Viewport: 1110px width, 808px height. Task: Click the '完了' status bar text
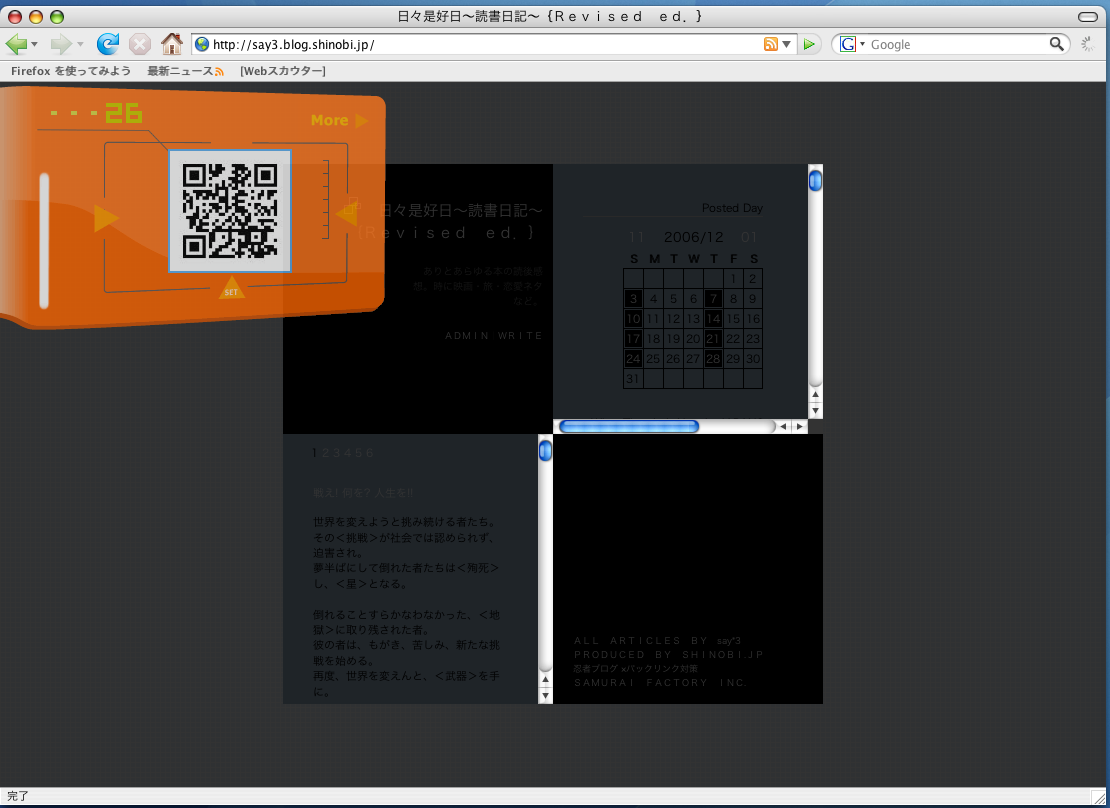tap(18, 796)
